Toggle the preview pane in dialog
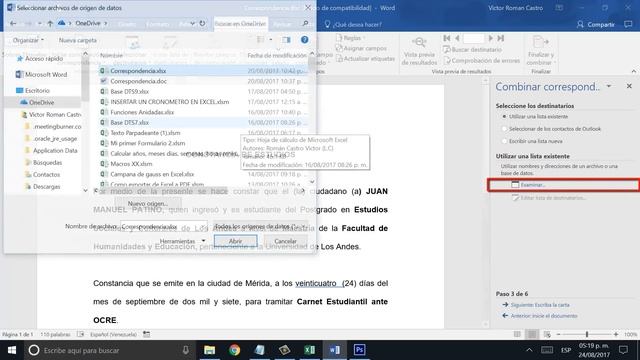 (x=286, y=40)
